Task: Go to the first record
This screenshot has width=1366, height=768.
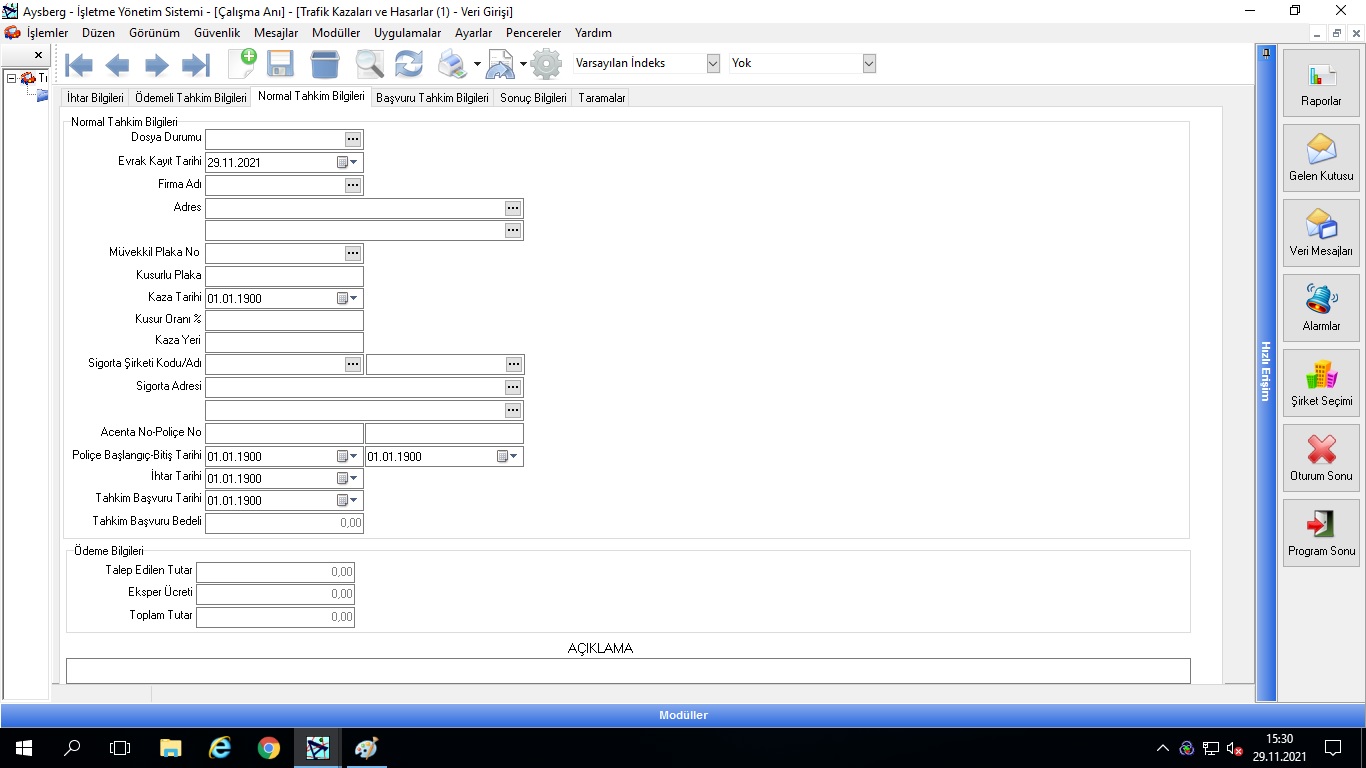Action: point(79,65)
